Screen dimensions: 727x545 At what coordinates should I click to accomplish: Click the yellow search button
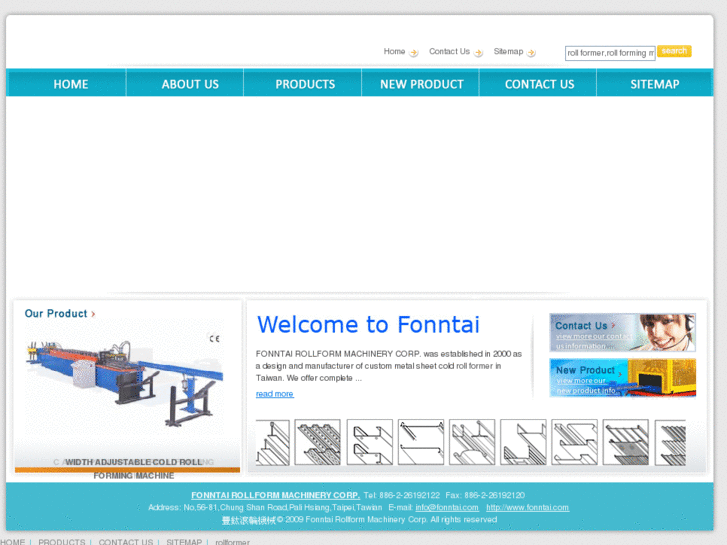point(674,51)
